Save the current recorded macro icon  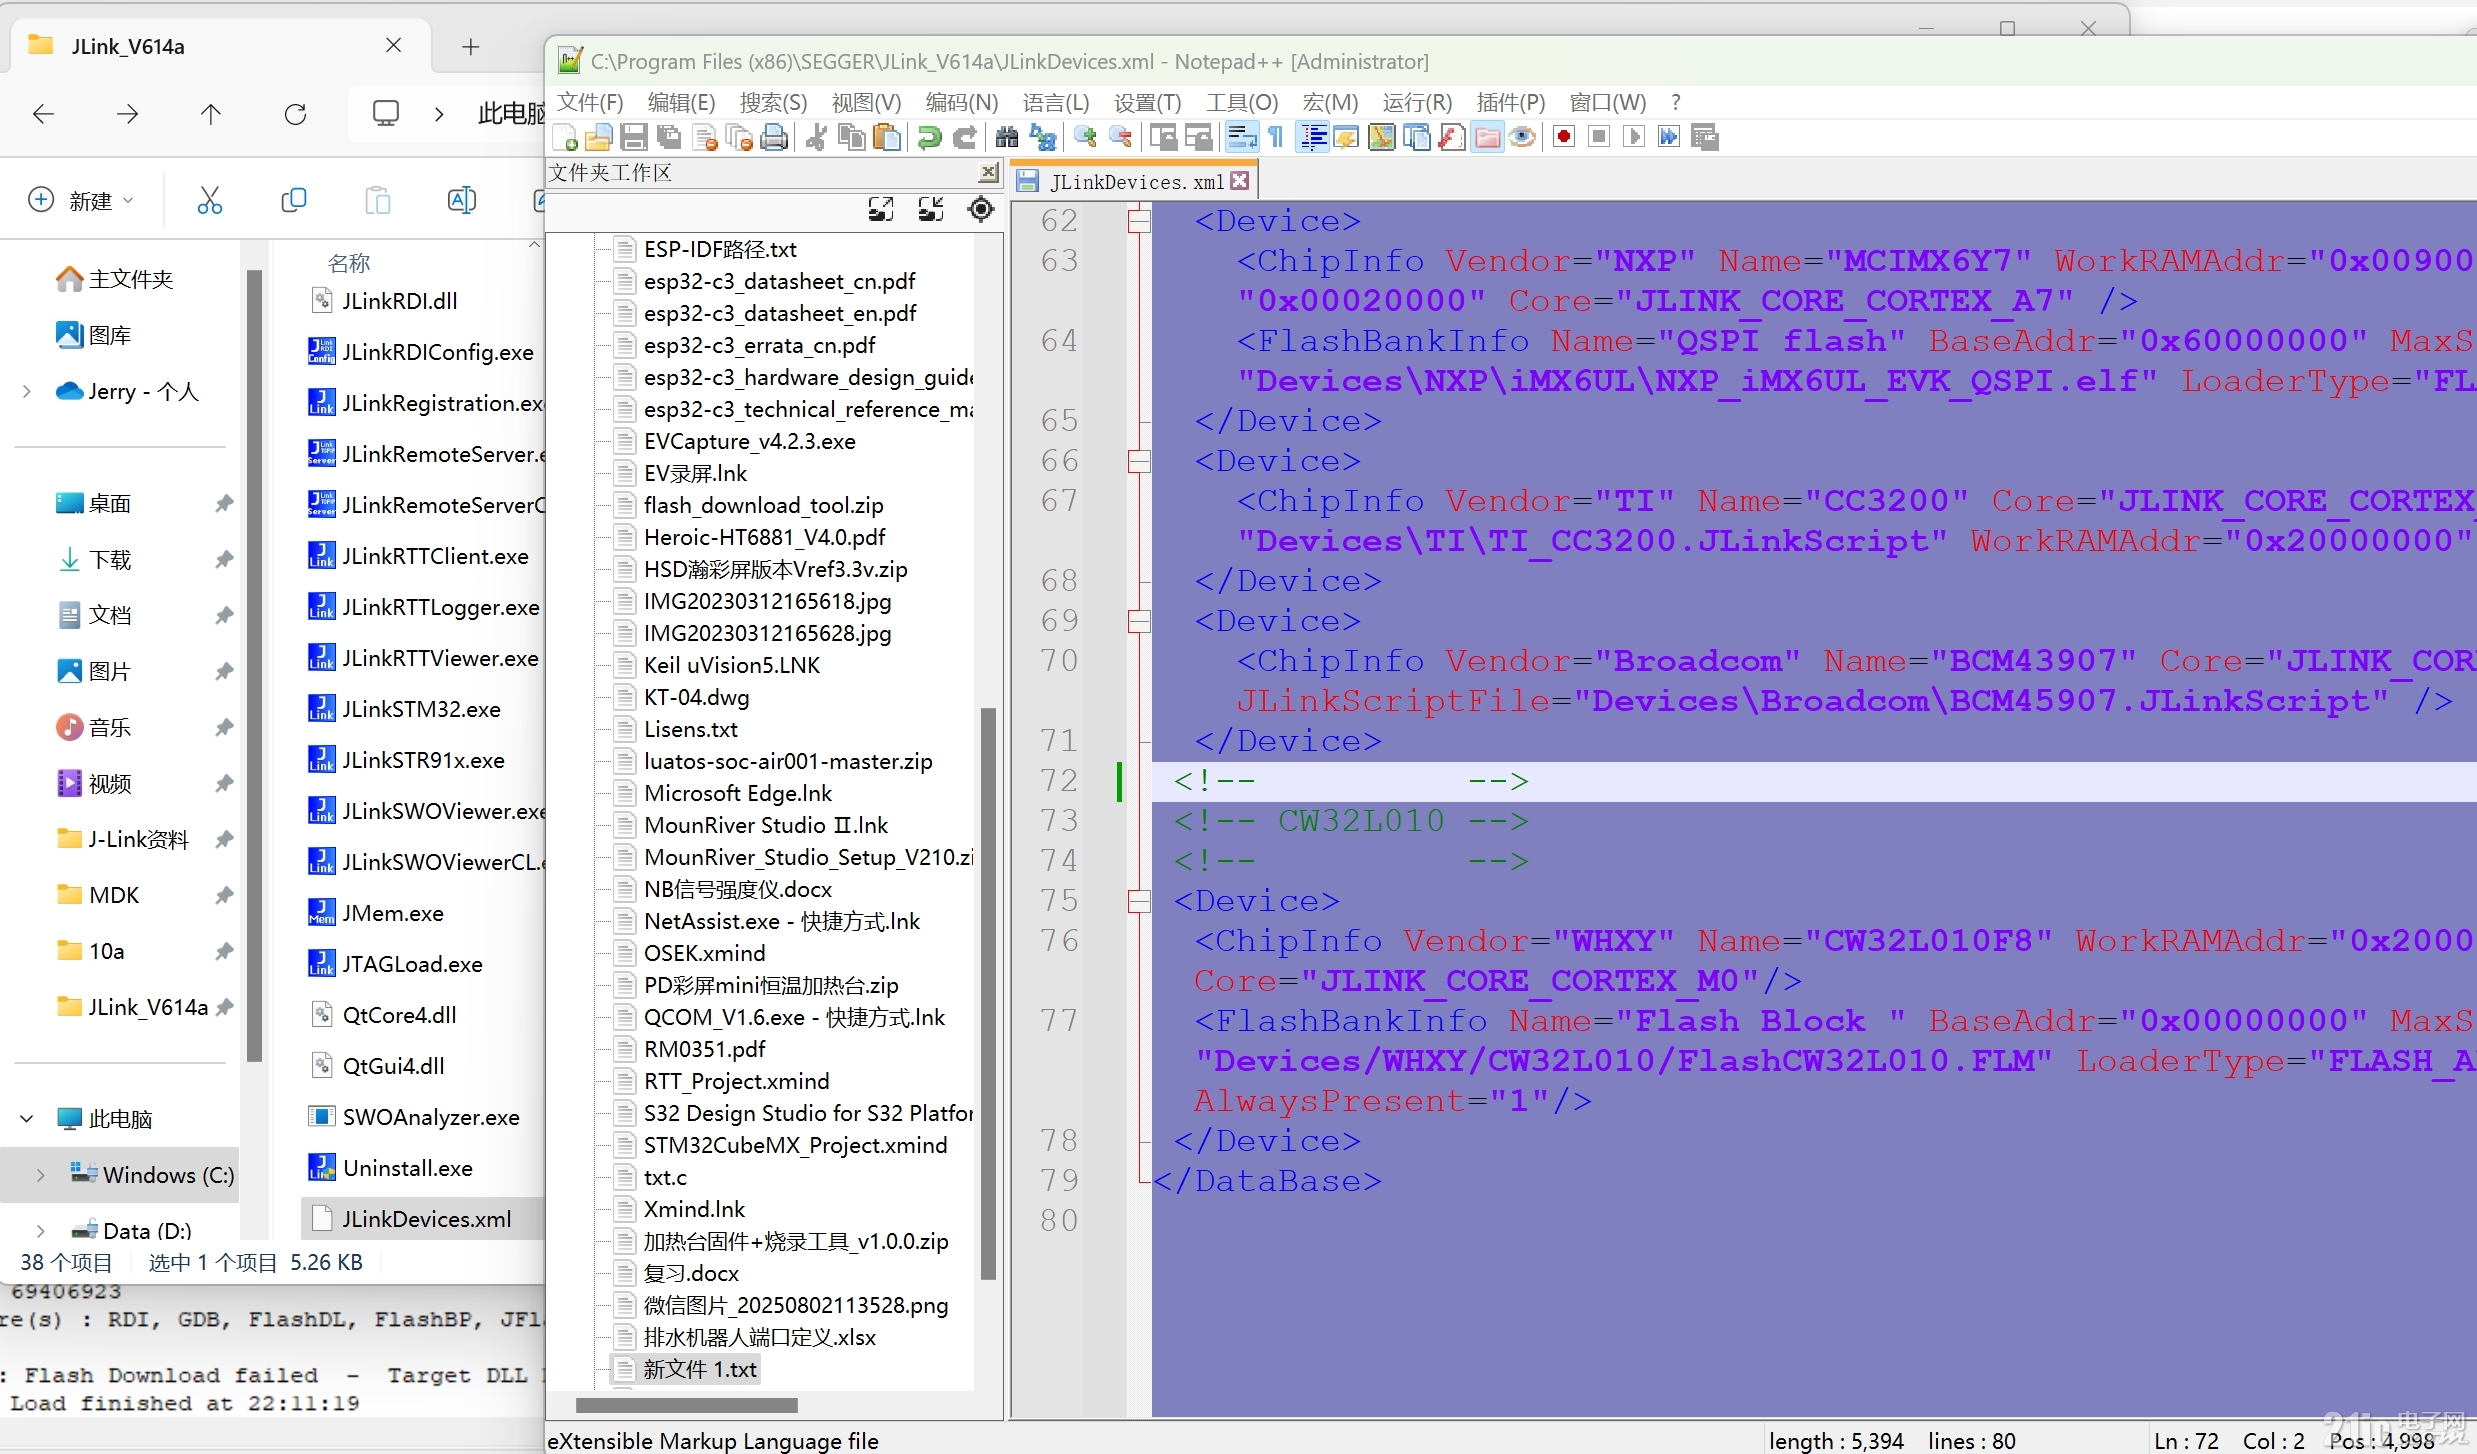tap(1704, 137)
